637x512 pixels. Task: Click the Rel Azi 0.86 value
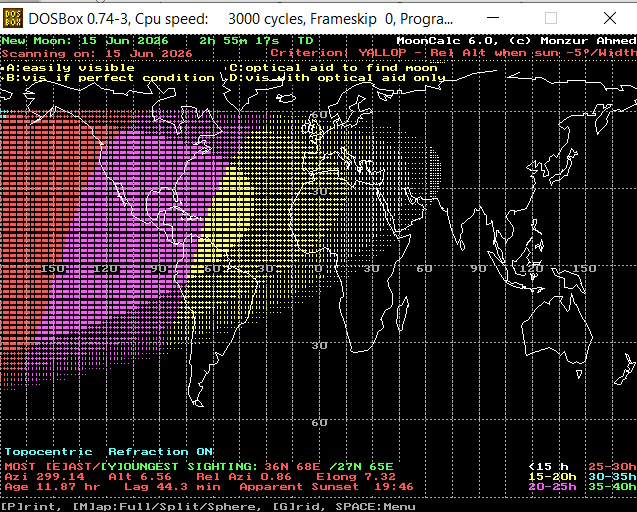(244, 477)
